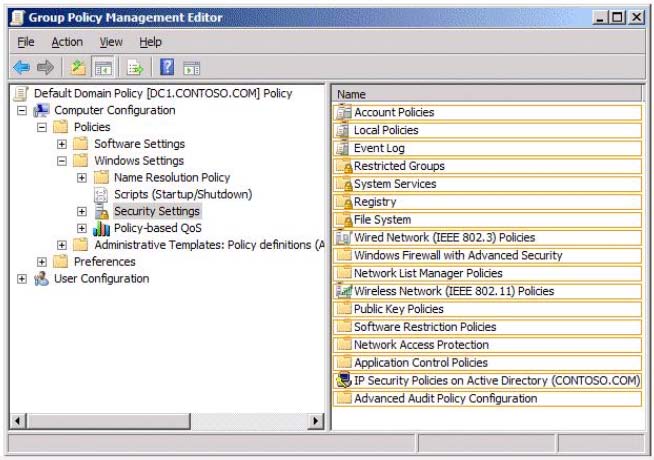Select the Policies tree item
This screenshot has height=460, width=654.
point(92,127)
